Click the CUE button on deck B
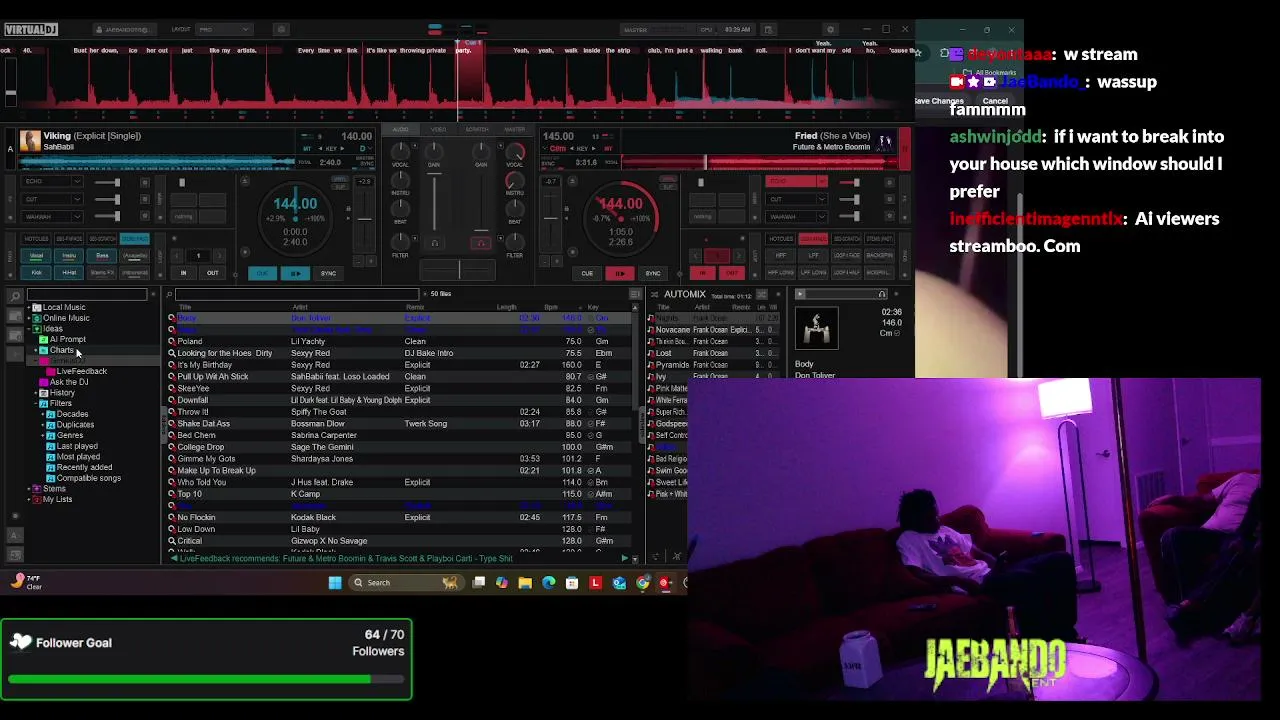Screen dimensions: 1280x720 pyautogui.click(x=587, y=273)
